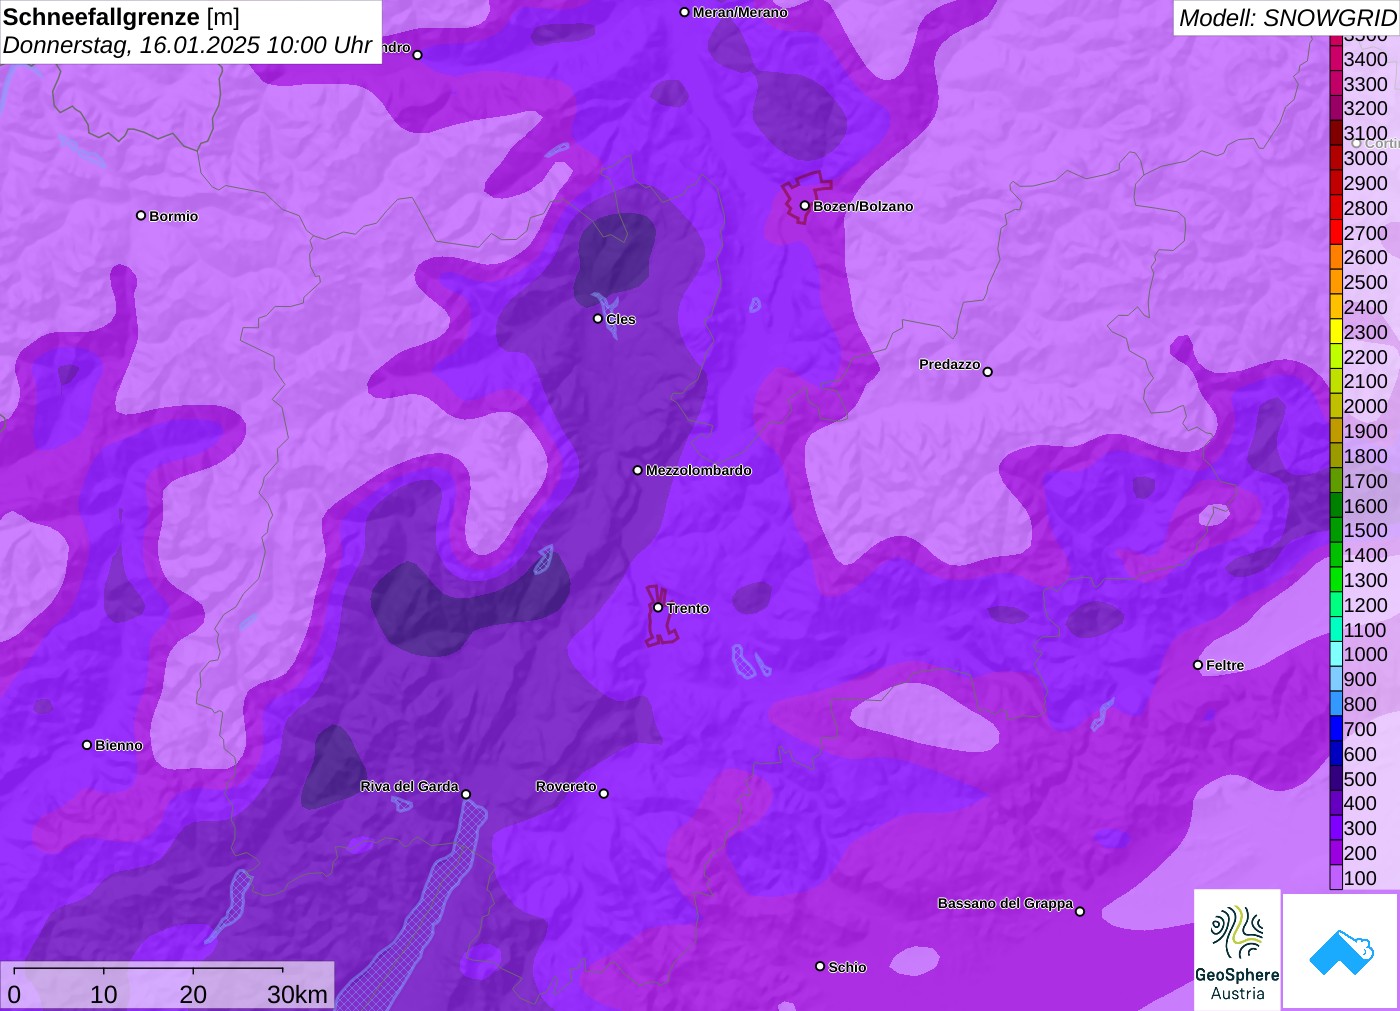The height and width of the screenshot is (1011, 1400).
Task: Click the legend value 2600
Action: [1365, 257]
